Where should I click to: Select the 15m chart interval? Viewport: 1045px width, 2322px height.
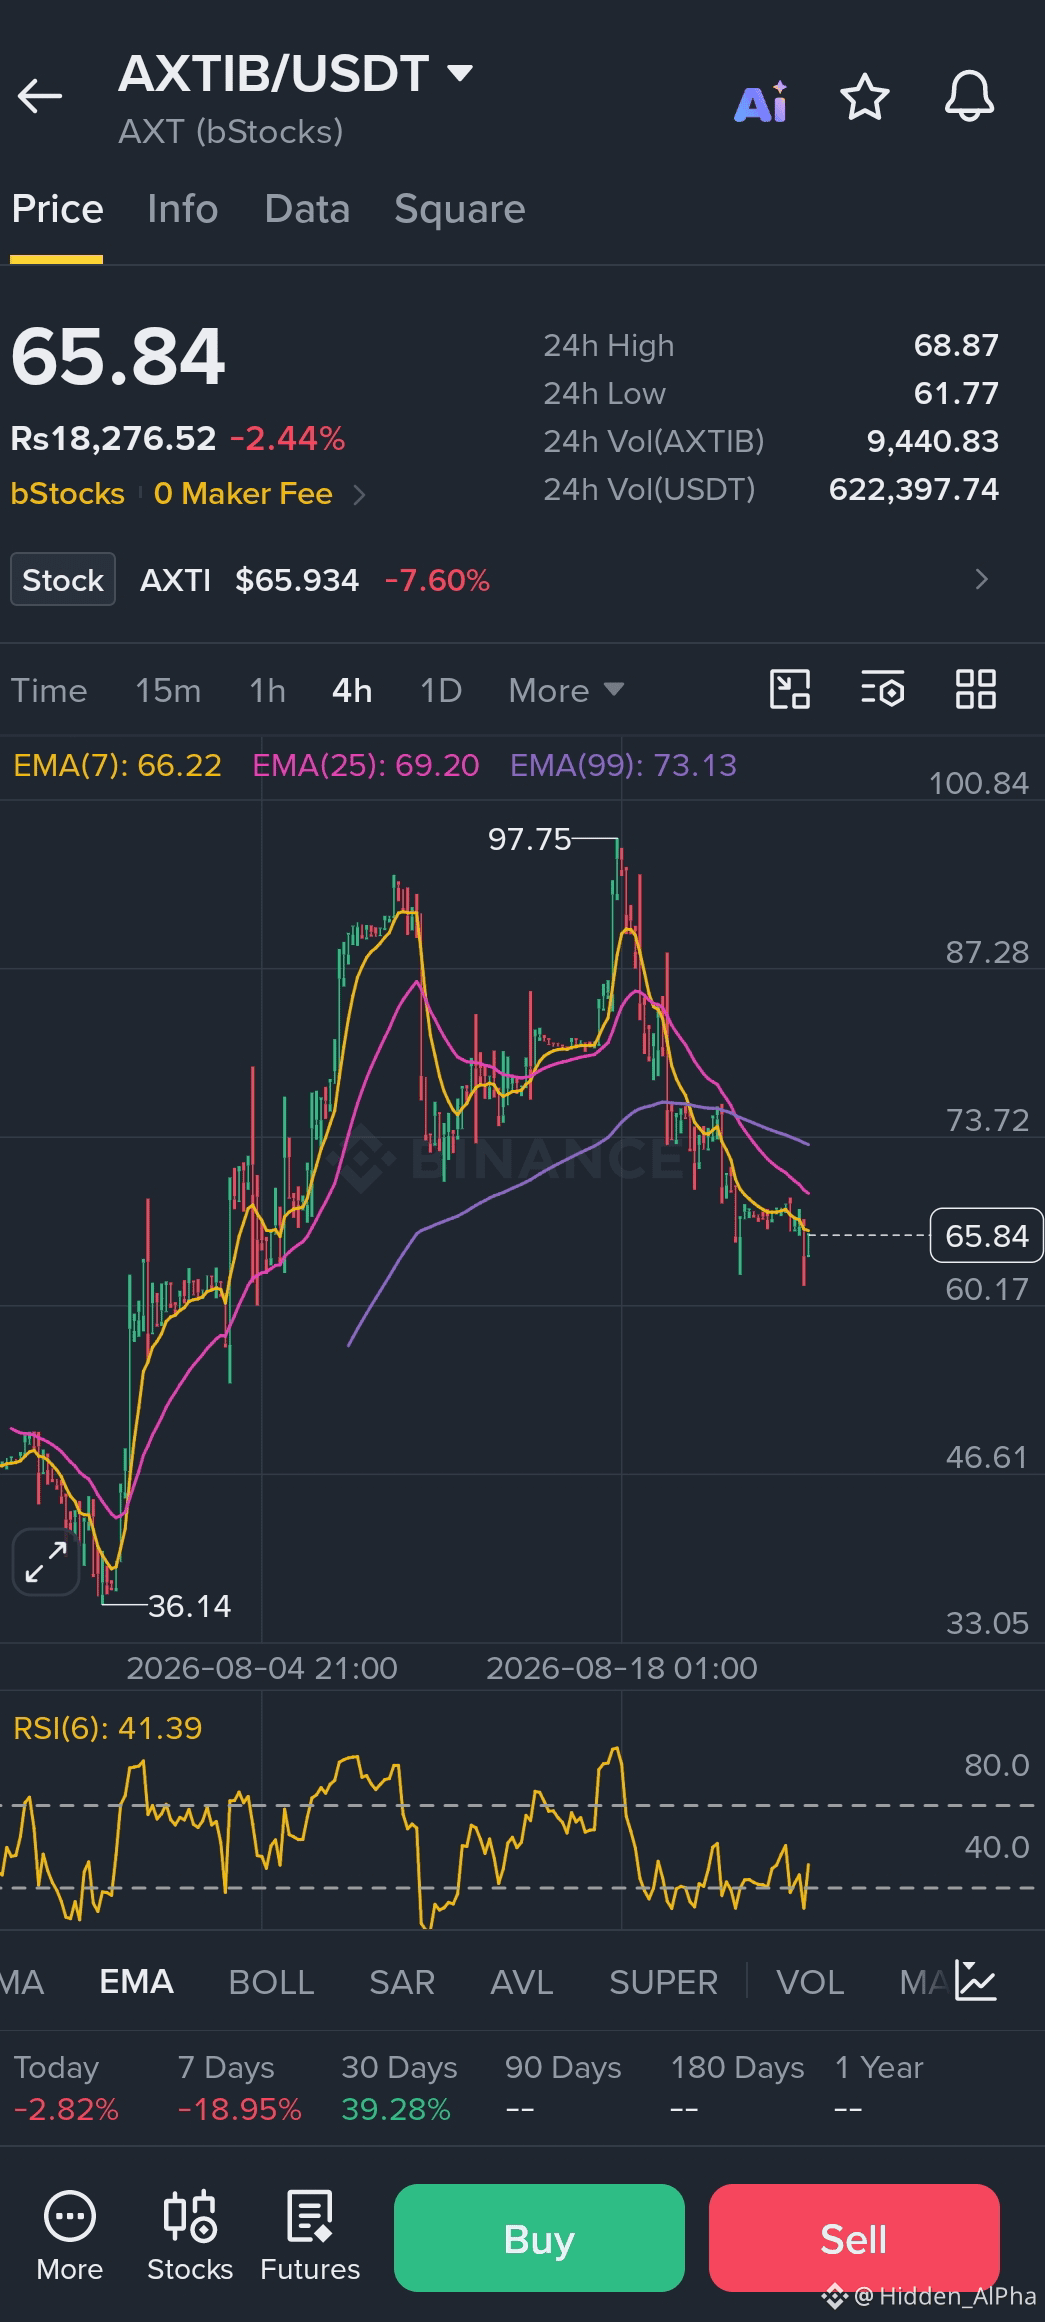click(168, 691)
